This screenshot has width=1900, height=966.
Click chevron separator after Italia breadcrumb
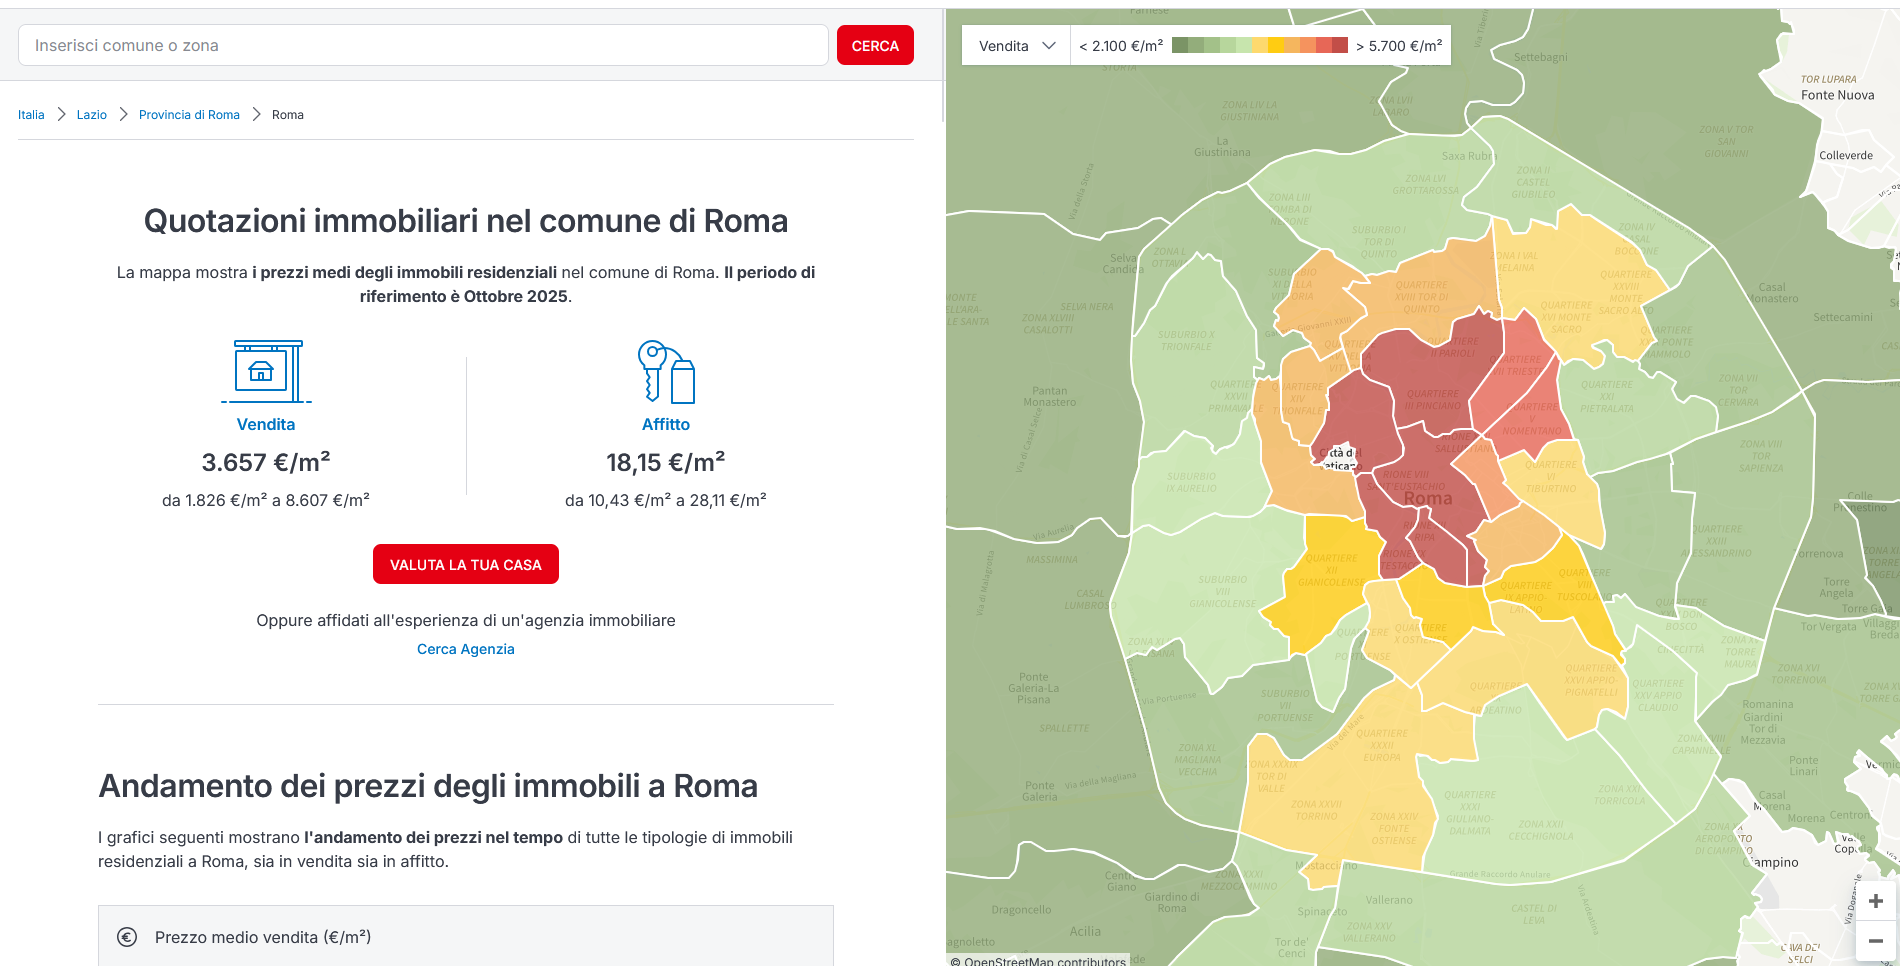click(61, 115)
